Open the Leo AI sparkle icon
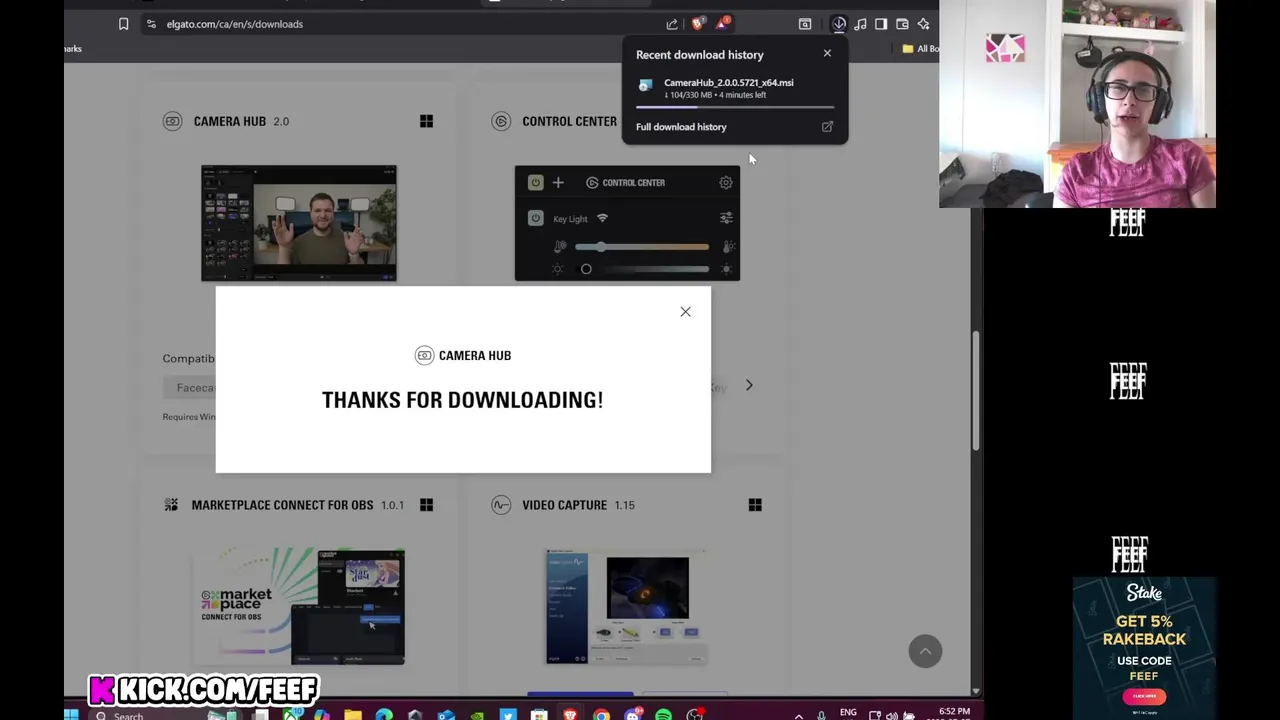The height and width of the screenshot is (720, 1280). click(923, 24)
